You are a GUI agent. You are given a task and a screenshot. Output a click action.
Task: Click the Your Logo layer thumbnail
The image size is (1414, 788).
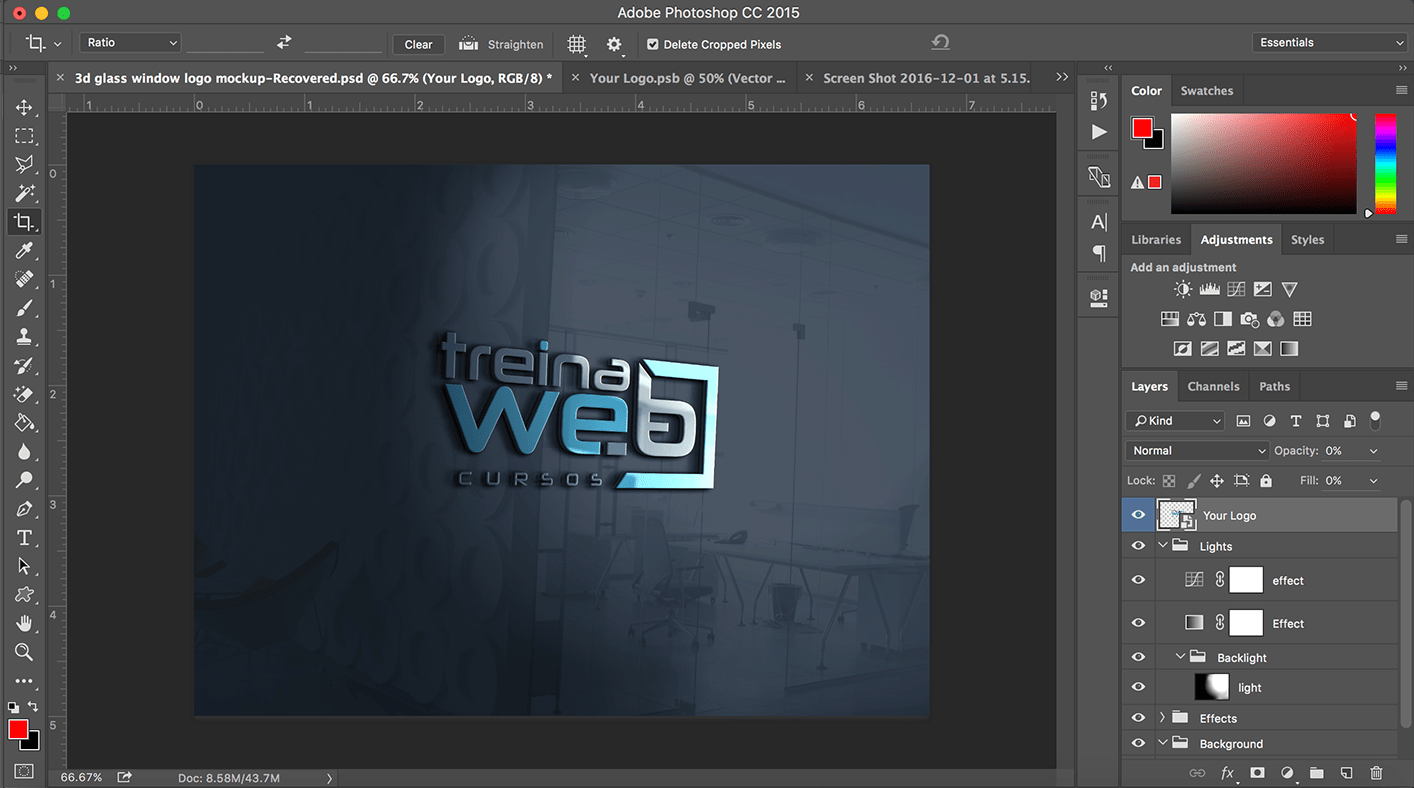1176,515
